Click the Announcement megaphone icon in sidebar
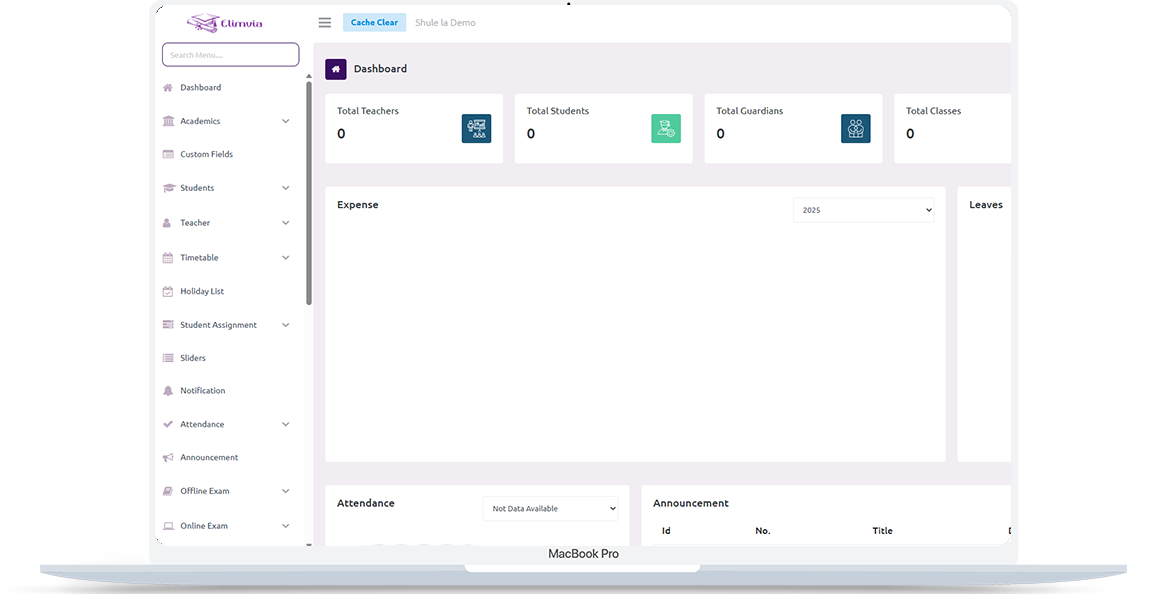This screenshot has height=594, width=1175. (168, 458)
